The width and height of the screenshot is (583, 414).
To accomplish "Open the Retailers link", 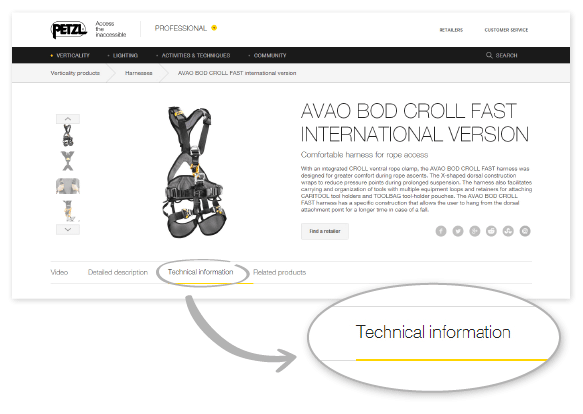I will pyautogui.click(x=451, y=30).
